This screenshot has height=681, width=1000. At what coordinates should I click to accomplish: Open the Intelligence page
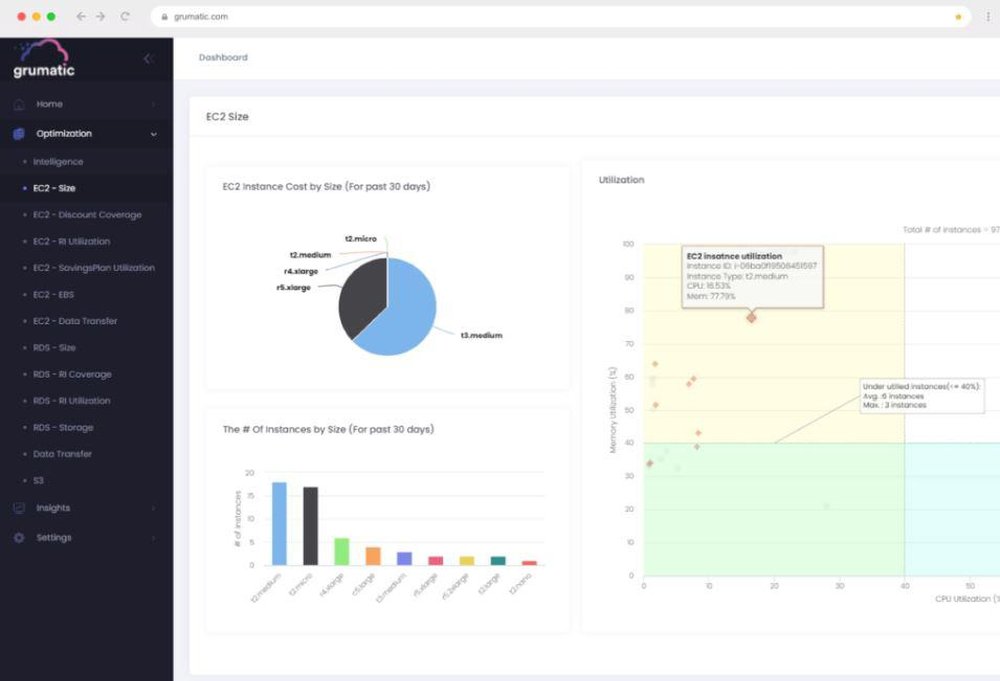click(x=58, y=162)
